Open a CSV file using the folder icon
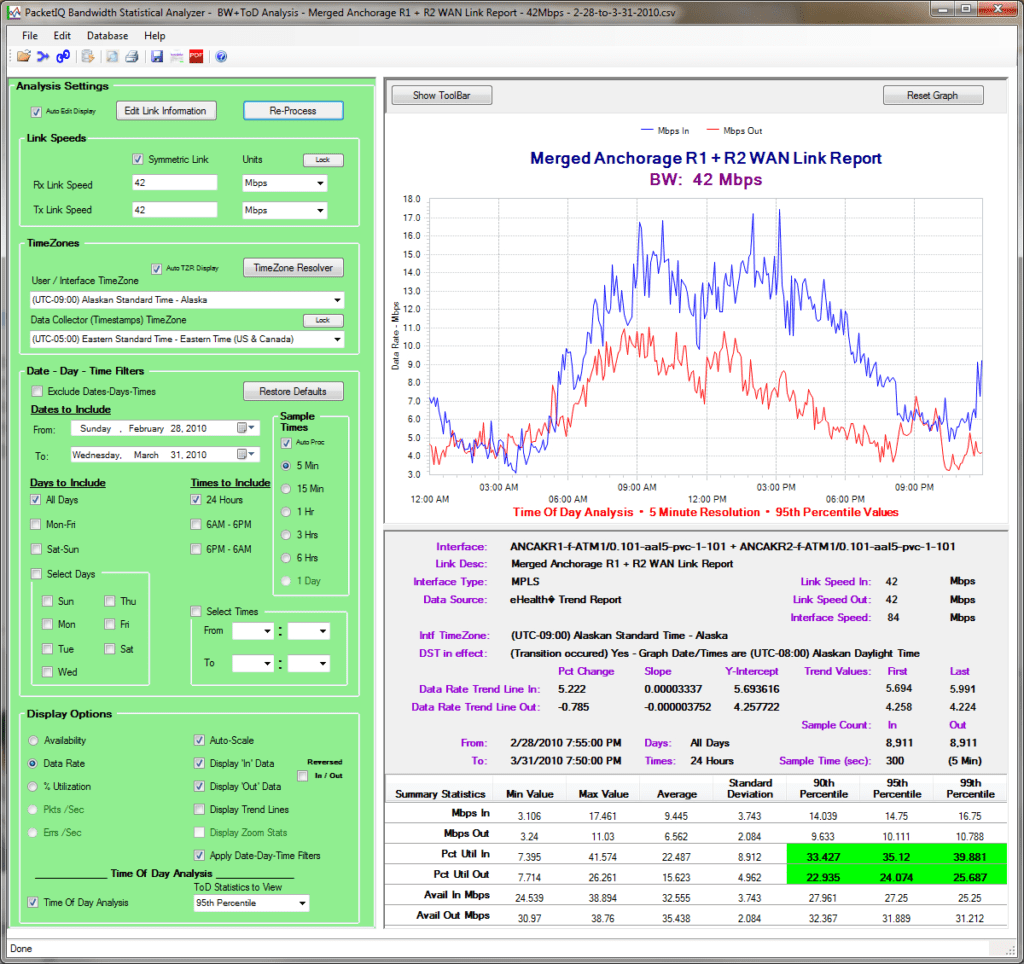 click(23, 57)
